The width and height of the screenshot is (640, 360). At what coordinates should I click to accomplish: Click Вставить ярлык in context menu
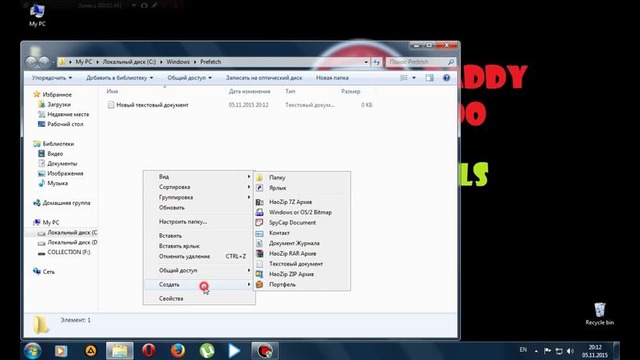coord(199,246)
